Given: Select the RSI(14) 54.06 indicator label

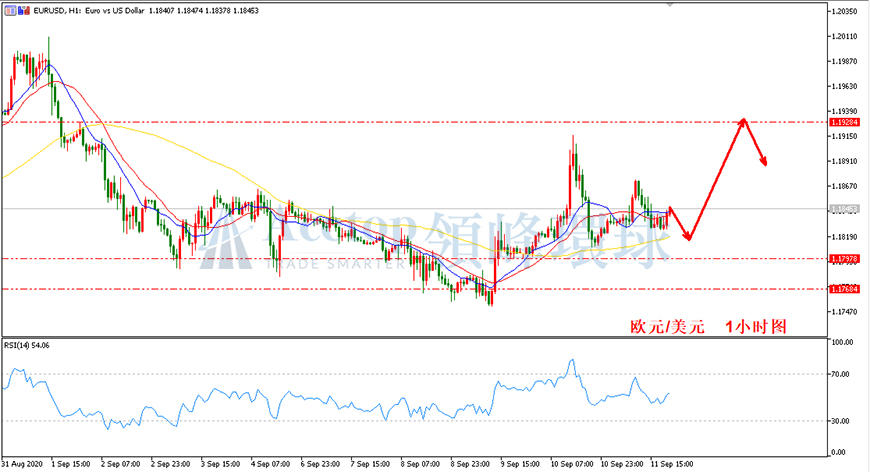Looking at the screenshot, I should (x=27, y=346).
